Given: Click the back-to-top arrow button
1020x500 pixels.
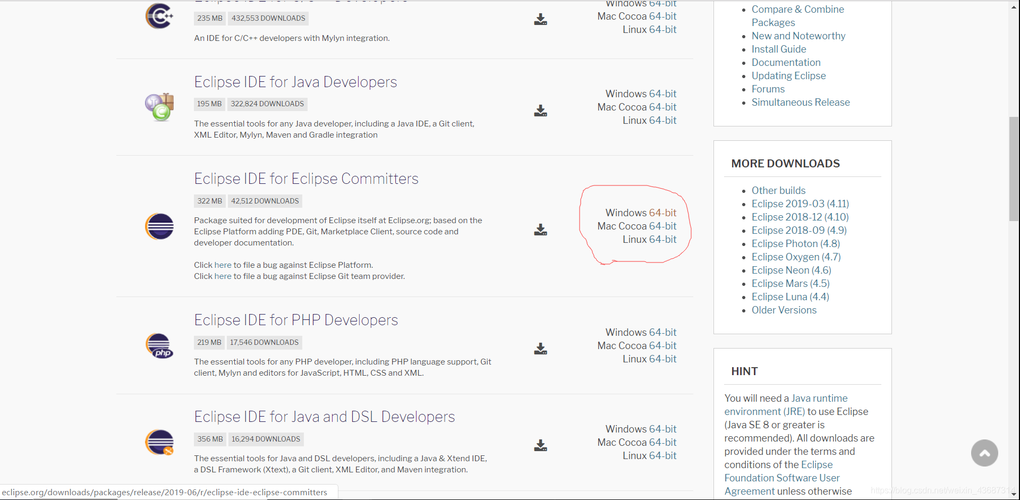Looking at the screenshot, I should 984,453.
